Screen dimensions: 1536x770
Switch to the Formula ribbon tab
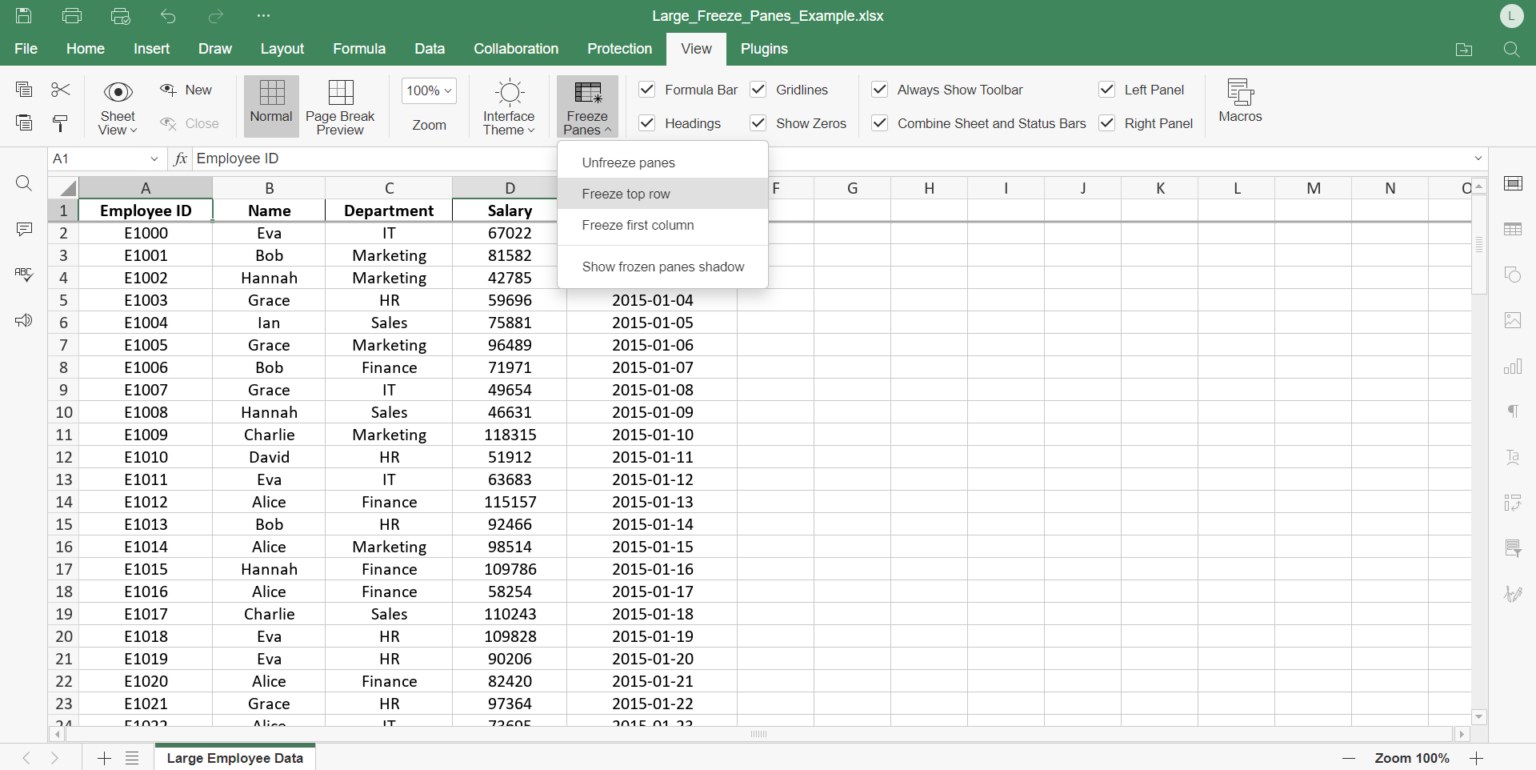tap(359, 48)
